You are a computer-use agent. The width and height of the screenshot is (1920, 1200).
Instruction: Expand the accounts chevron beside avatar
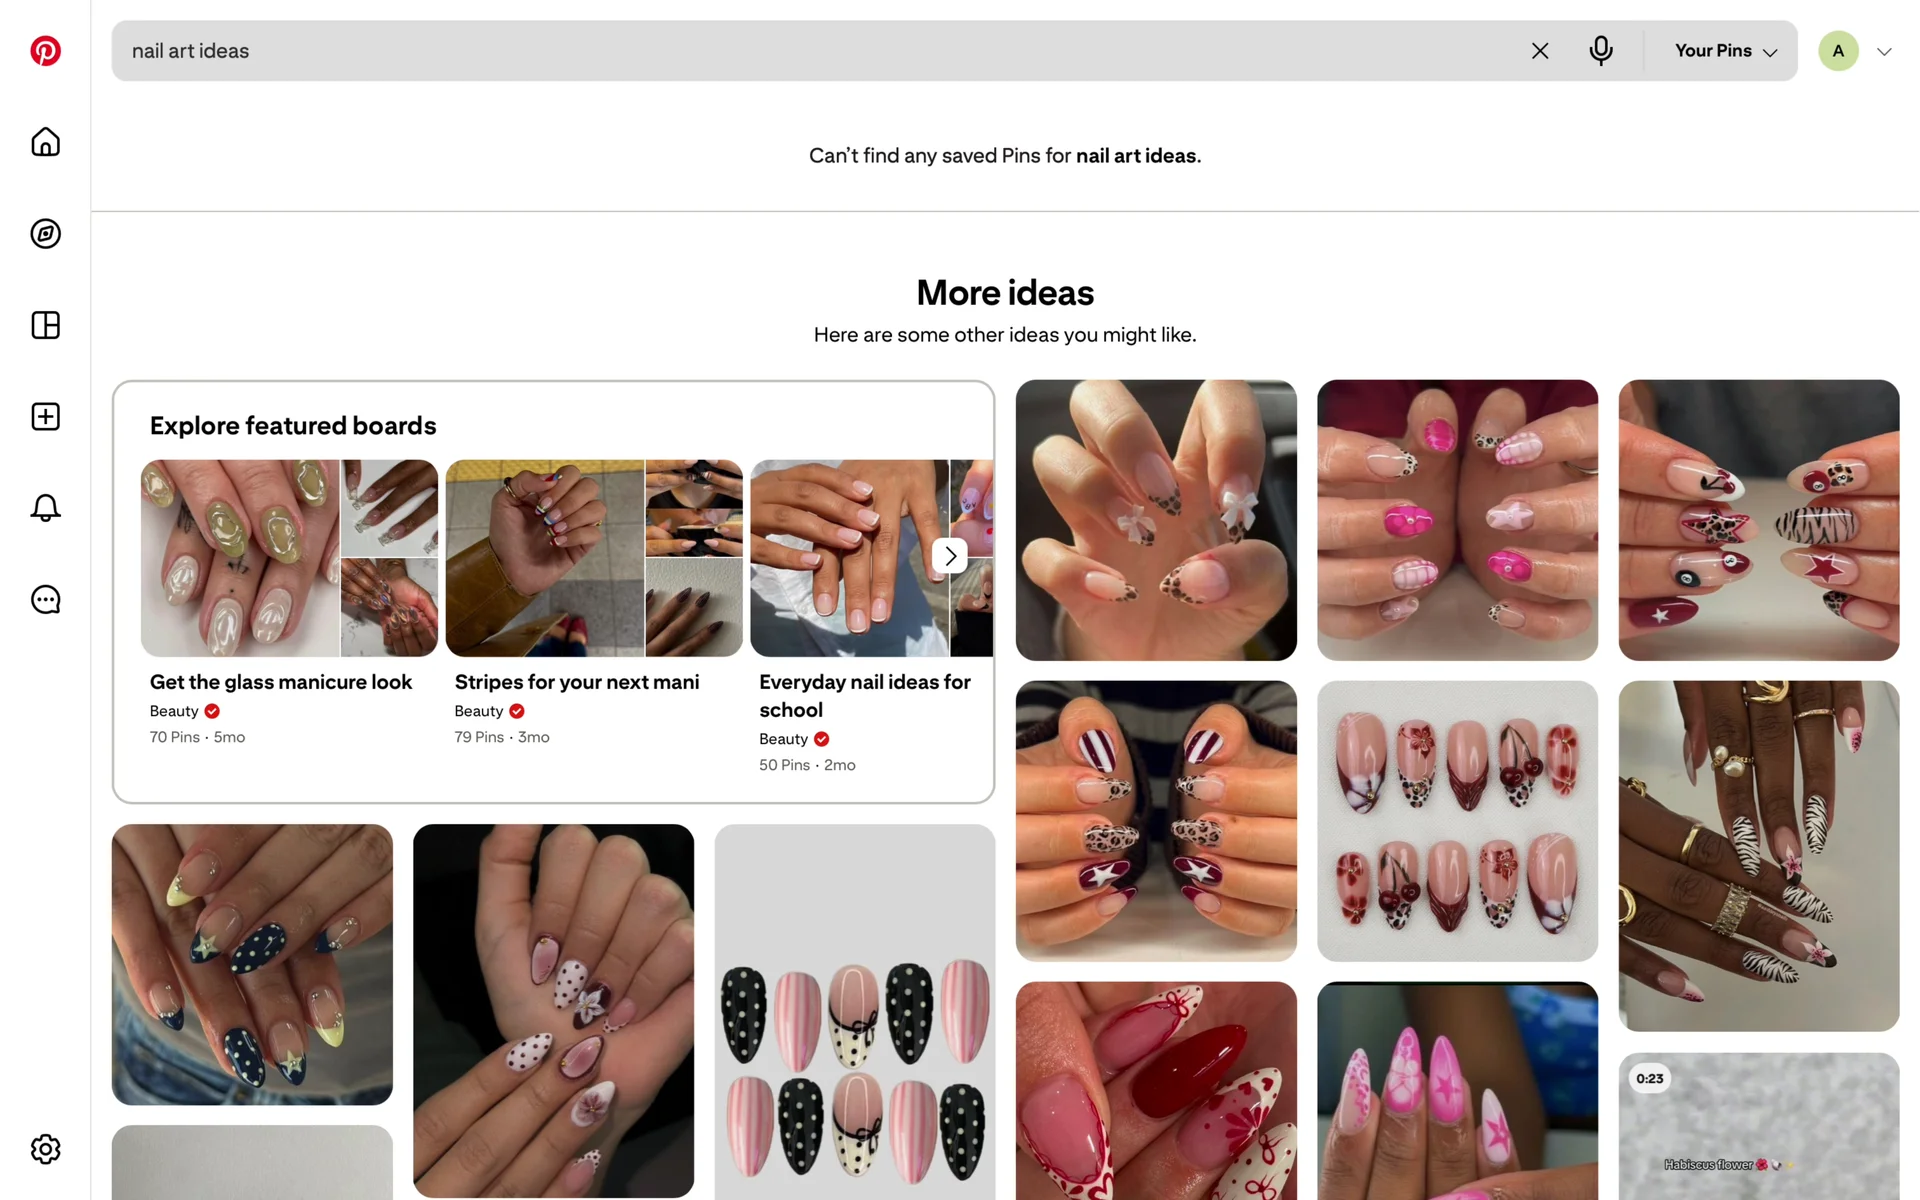pos(1884,52)
